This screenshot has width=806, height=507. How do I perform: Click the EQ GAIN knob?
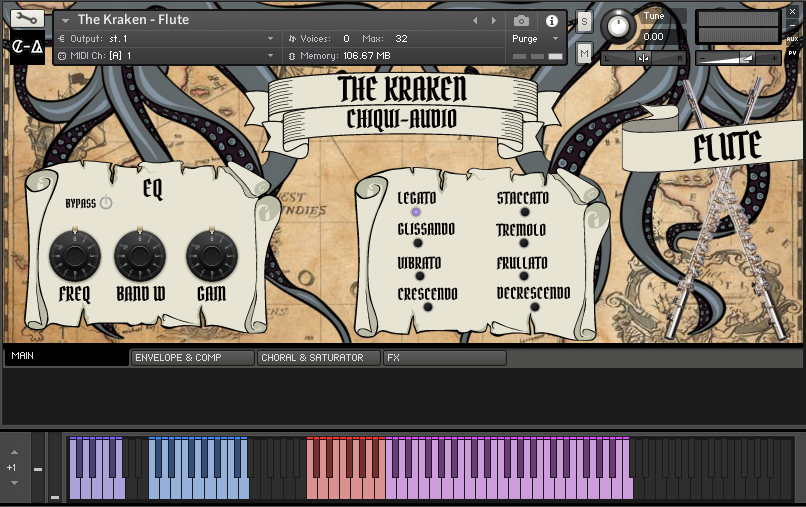[212, 256]
